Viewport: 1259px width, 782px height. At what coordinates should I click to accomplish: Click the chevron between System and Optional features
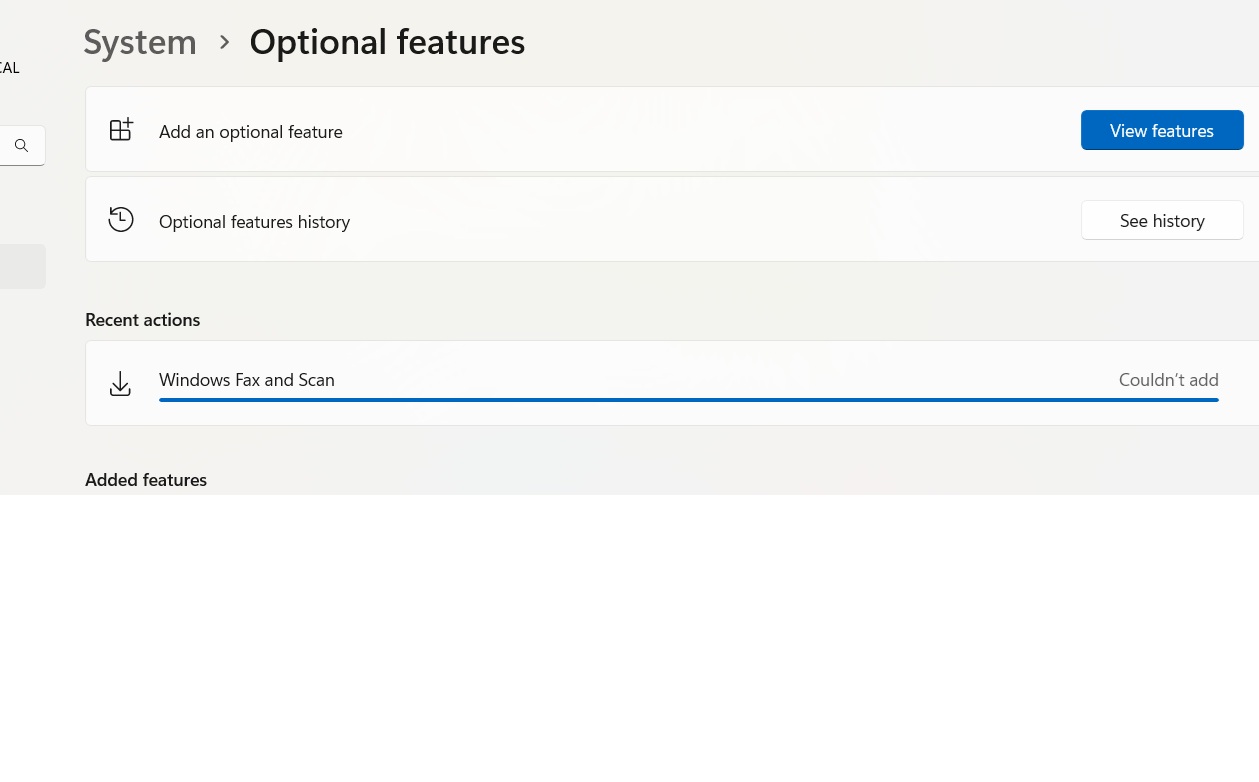click(224, 42)
